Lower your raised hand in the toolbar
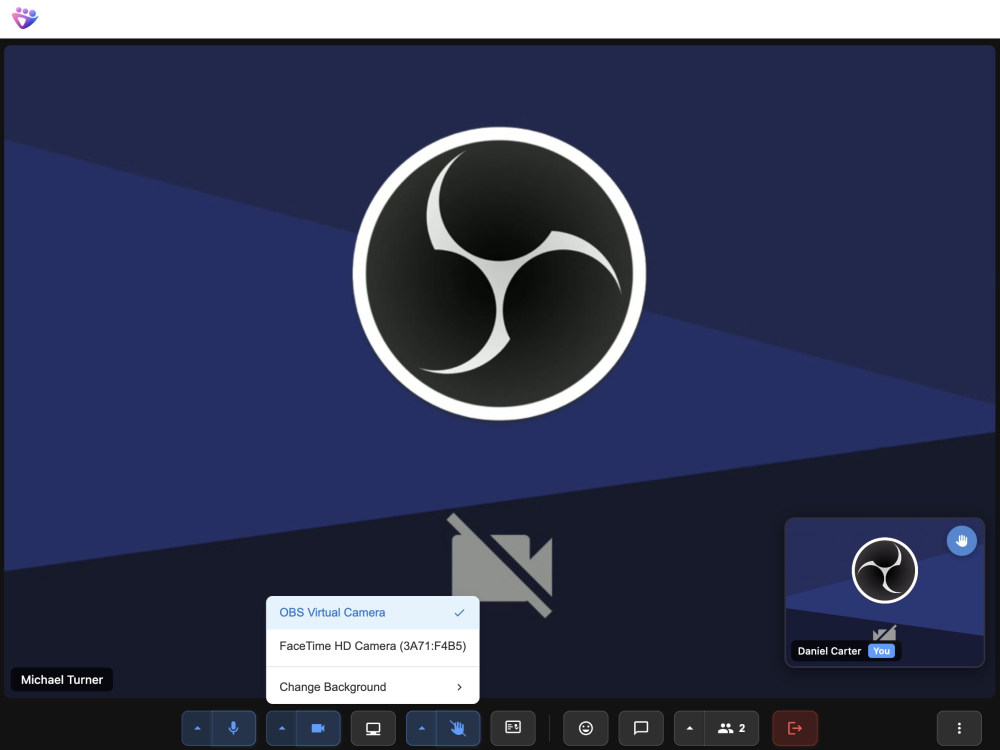 tap(457, 728)
